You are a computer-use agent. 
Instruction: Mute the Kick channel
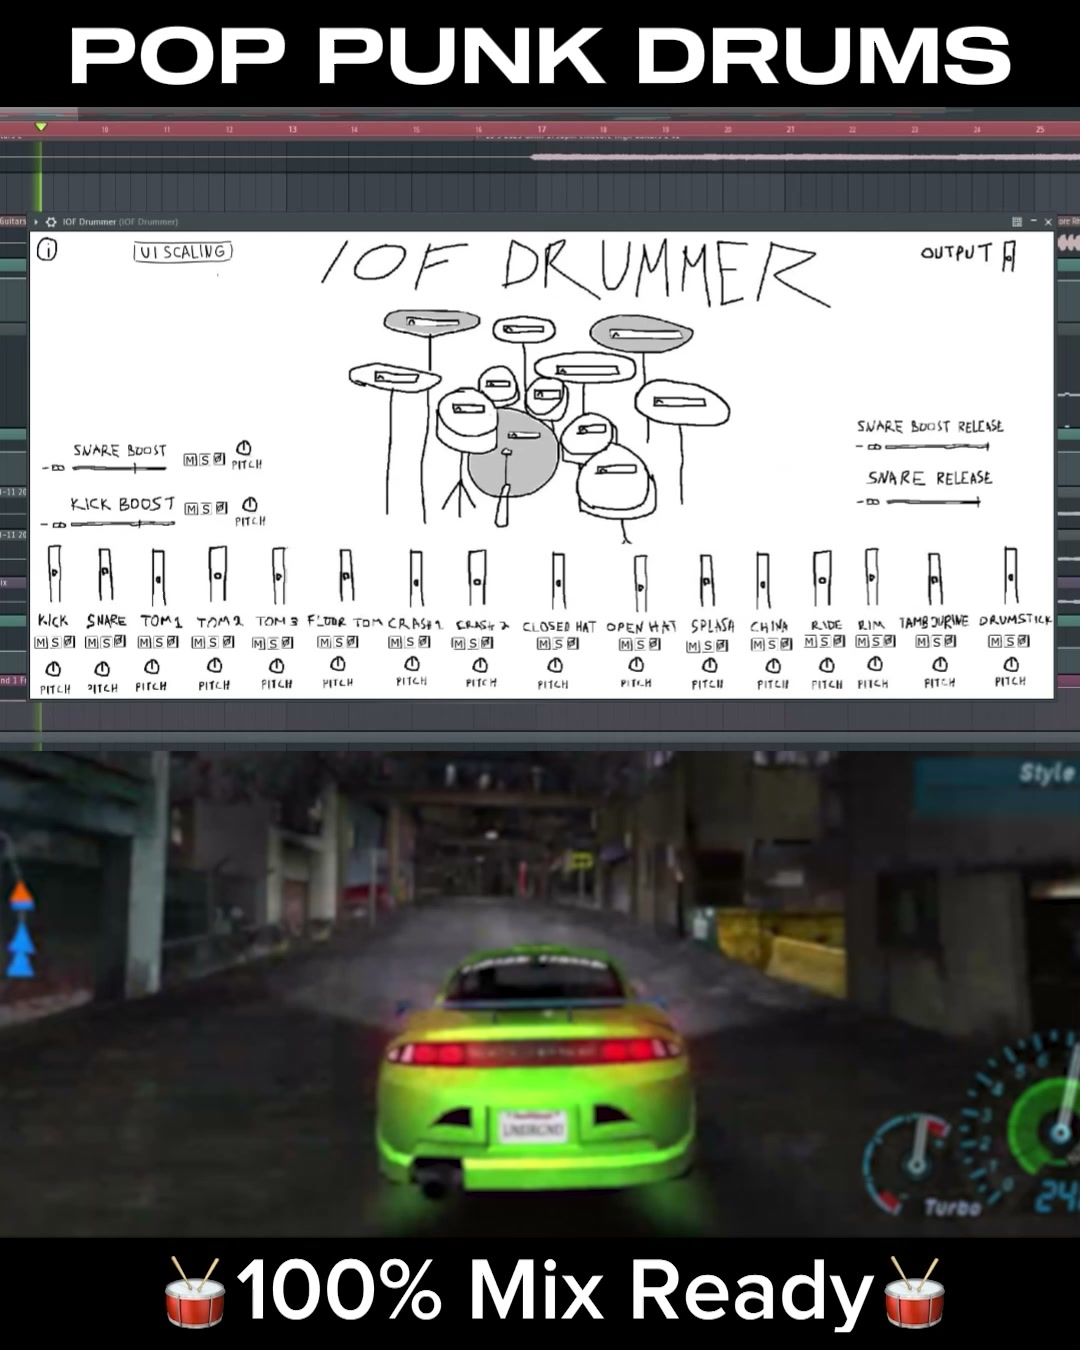point(41,642)
